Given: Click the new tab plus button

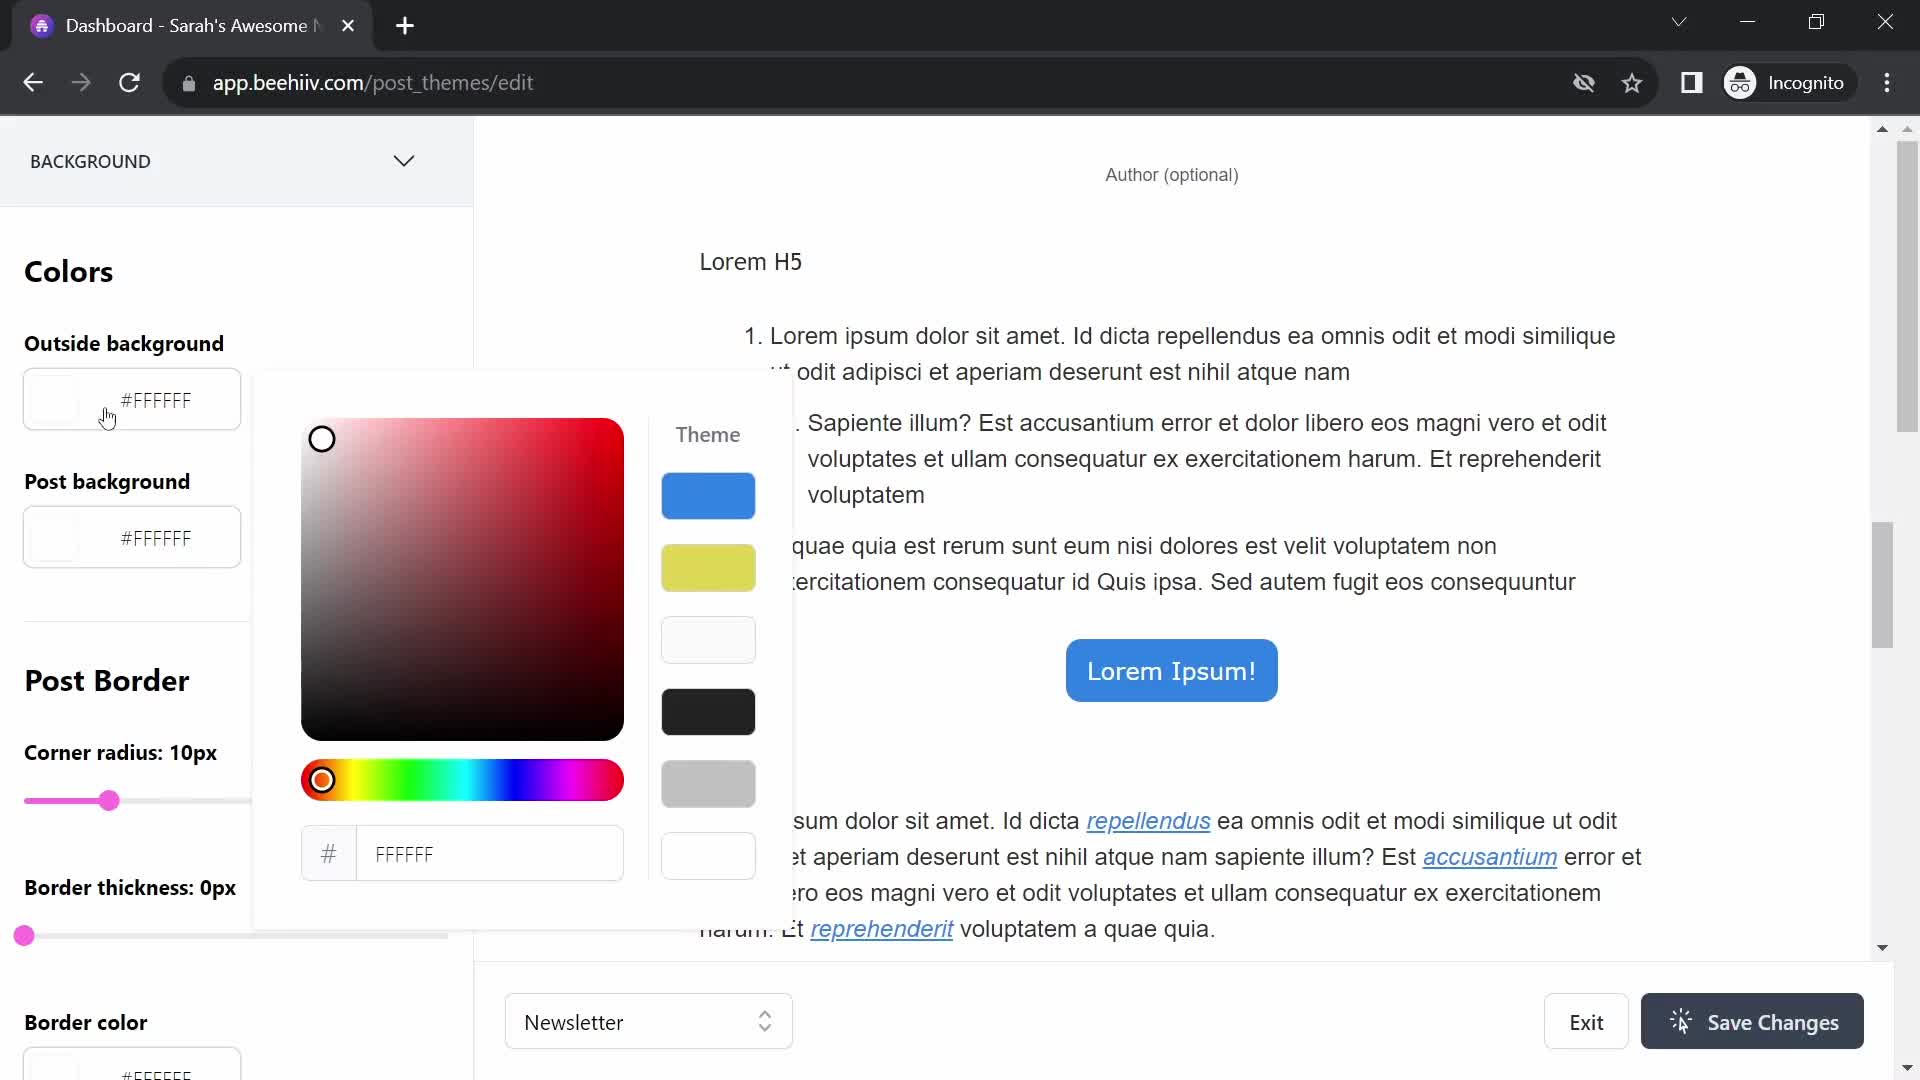Looking at the screenshot, I should [x=405, y=26].
